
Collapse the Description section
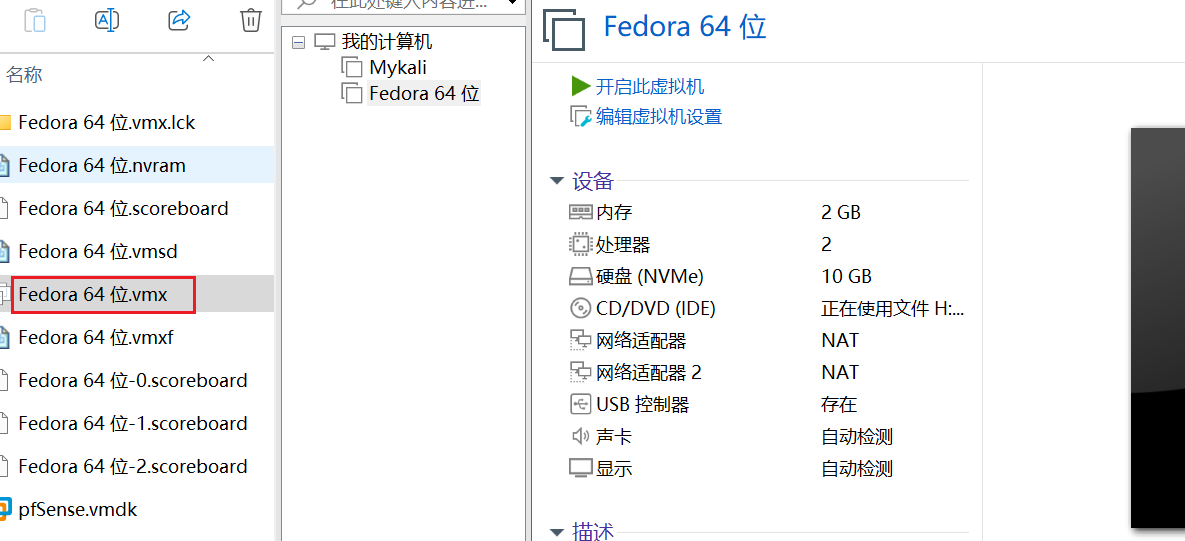point(557,531)
